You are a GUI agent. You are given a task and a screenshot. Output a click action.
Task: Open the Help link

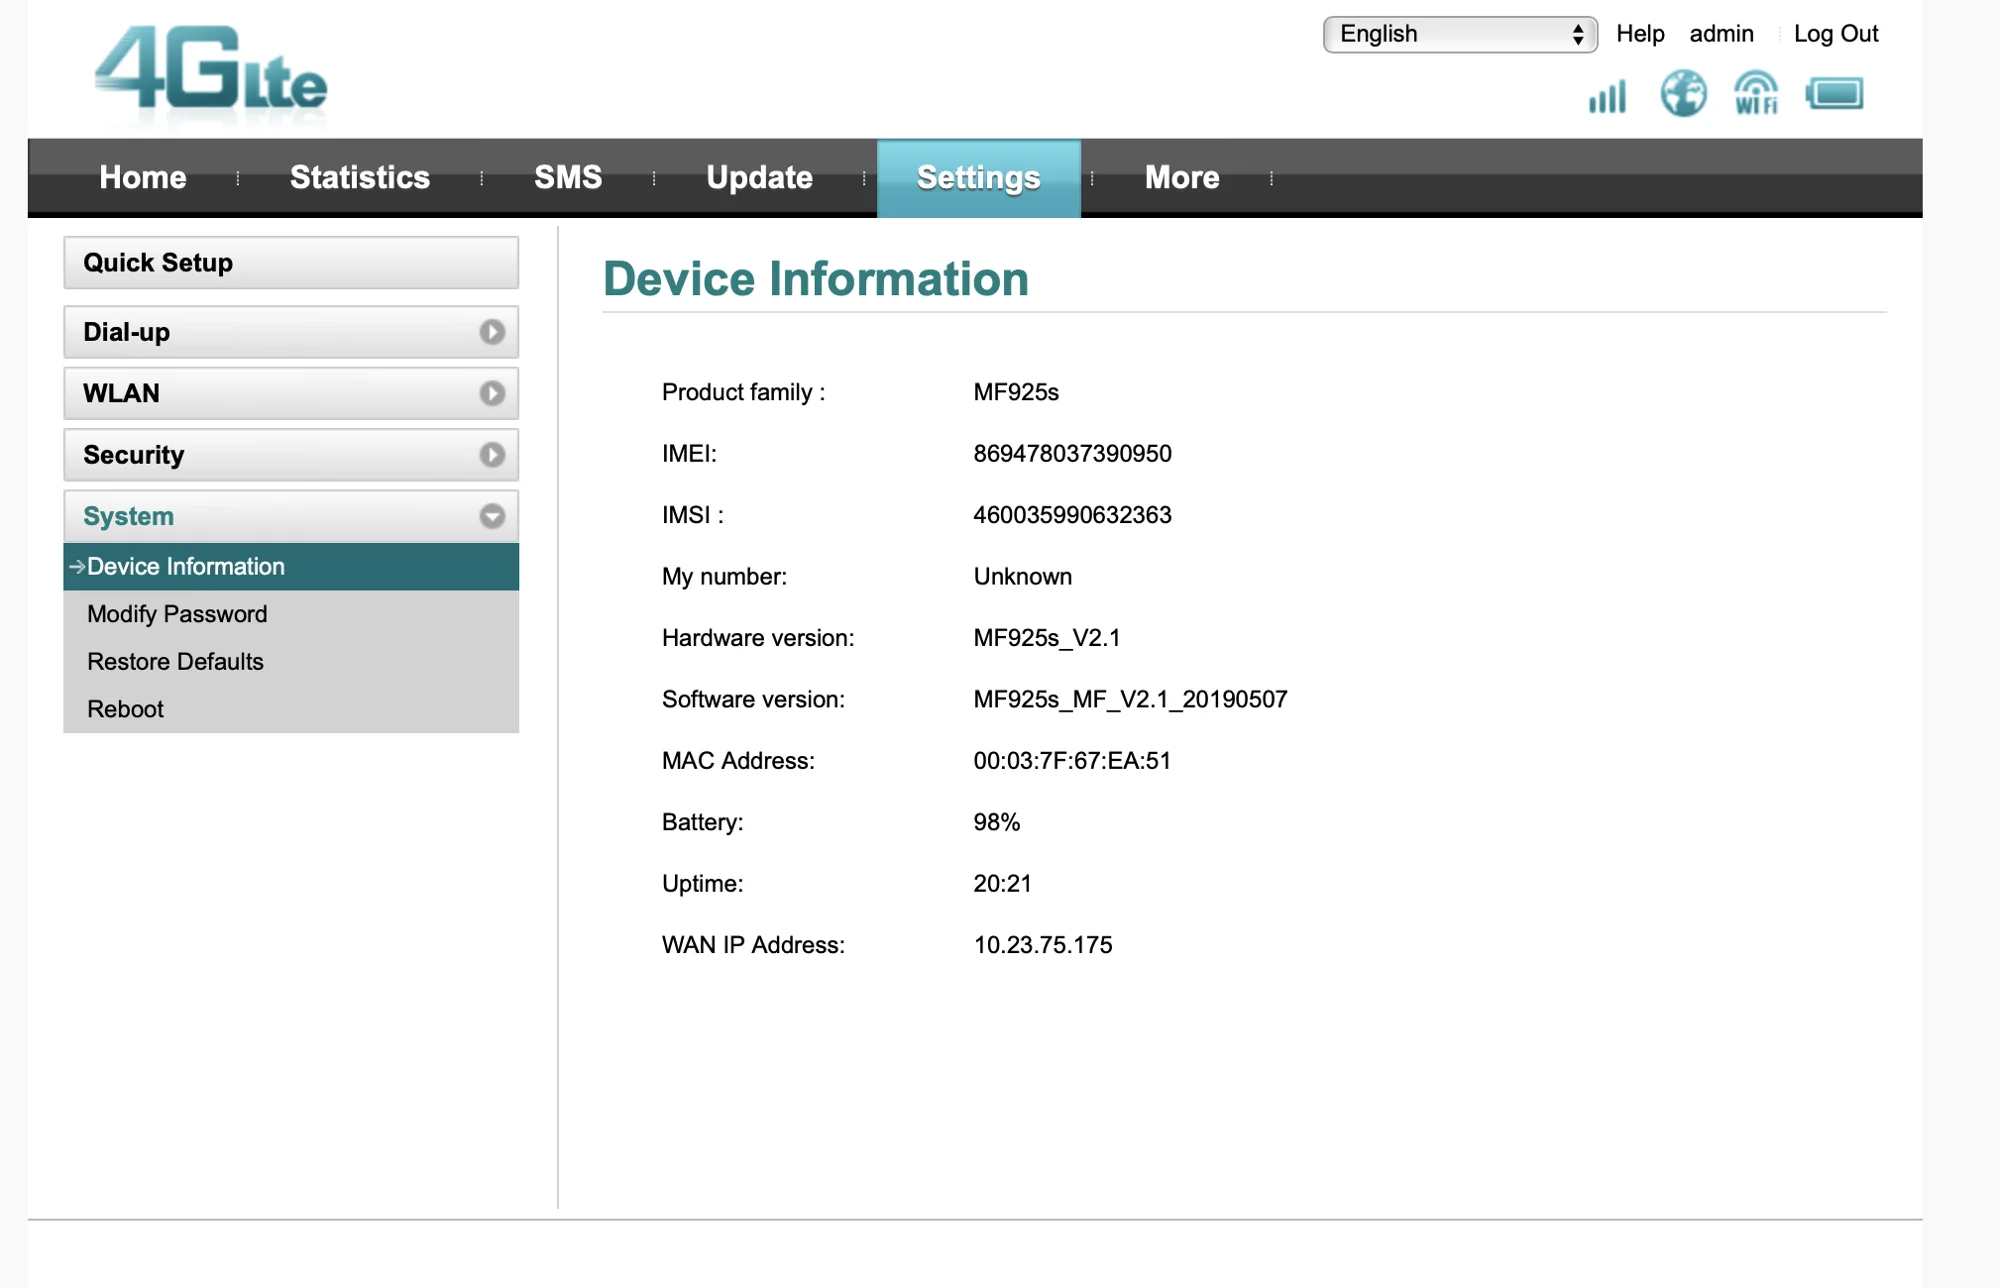tap(1640, 34)
